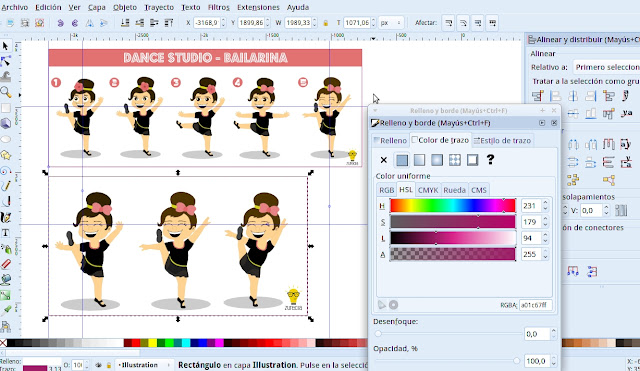The image size is (640, 371).
Task: Click the Opacidad slider handle
Action: point(516,361)
